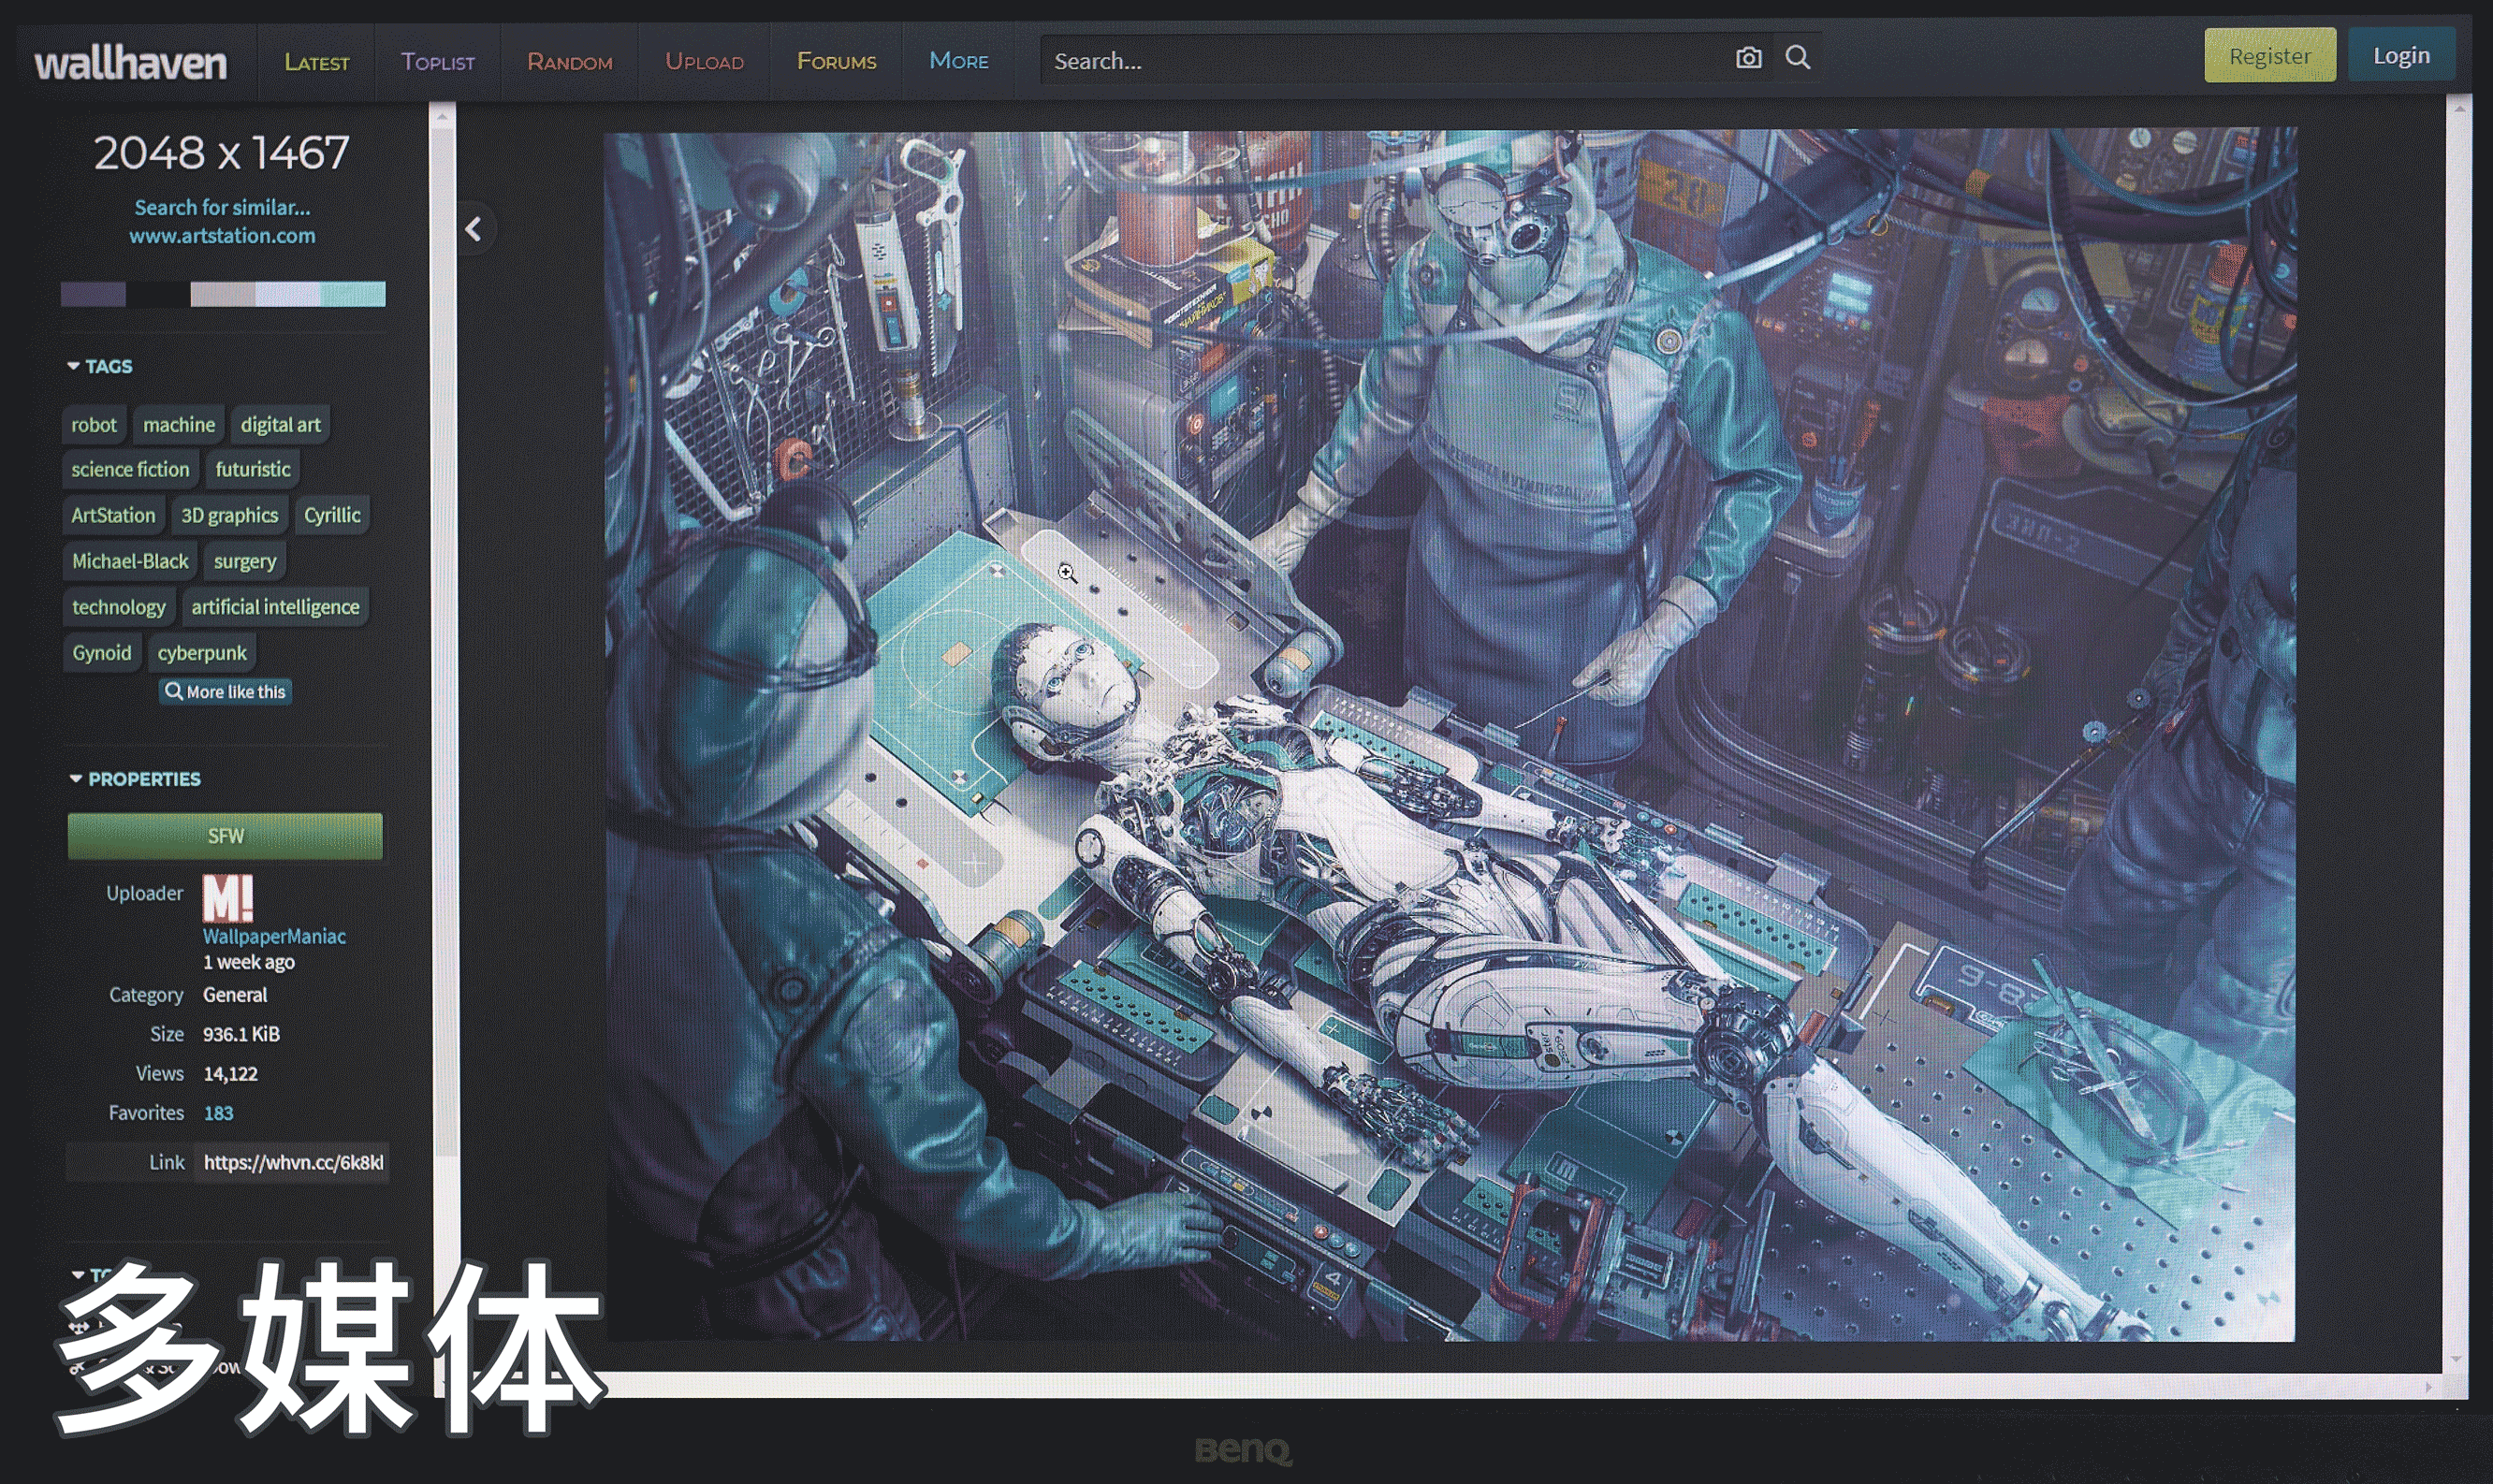Image resolution: width=2493 pixels, height=1484 pixels.
Task: Open the More navigation menu
Action: click(x=958, y=61)
